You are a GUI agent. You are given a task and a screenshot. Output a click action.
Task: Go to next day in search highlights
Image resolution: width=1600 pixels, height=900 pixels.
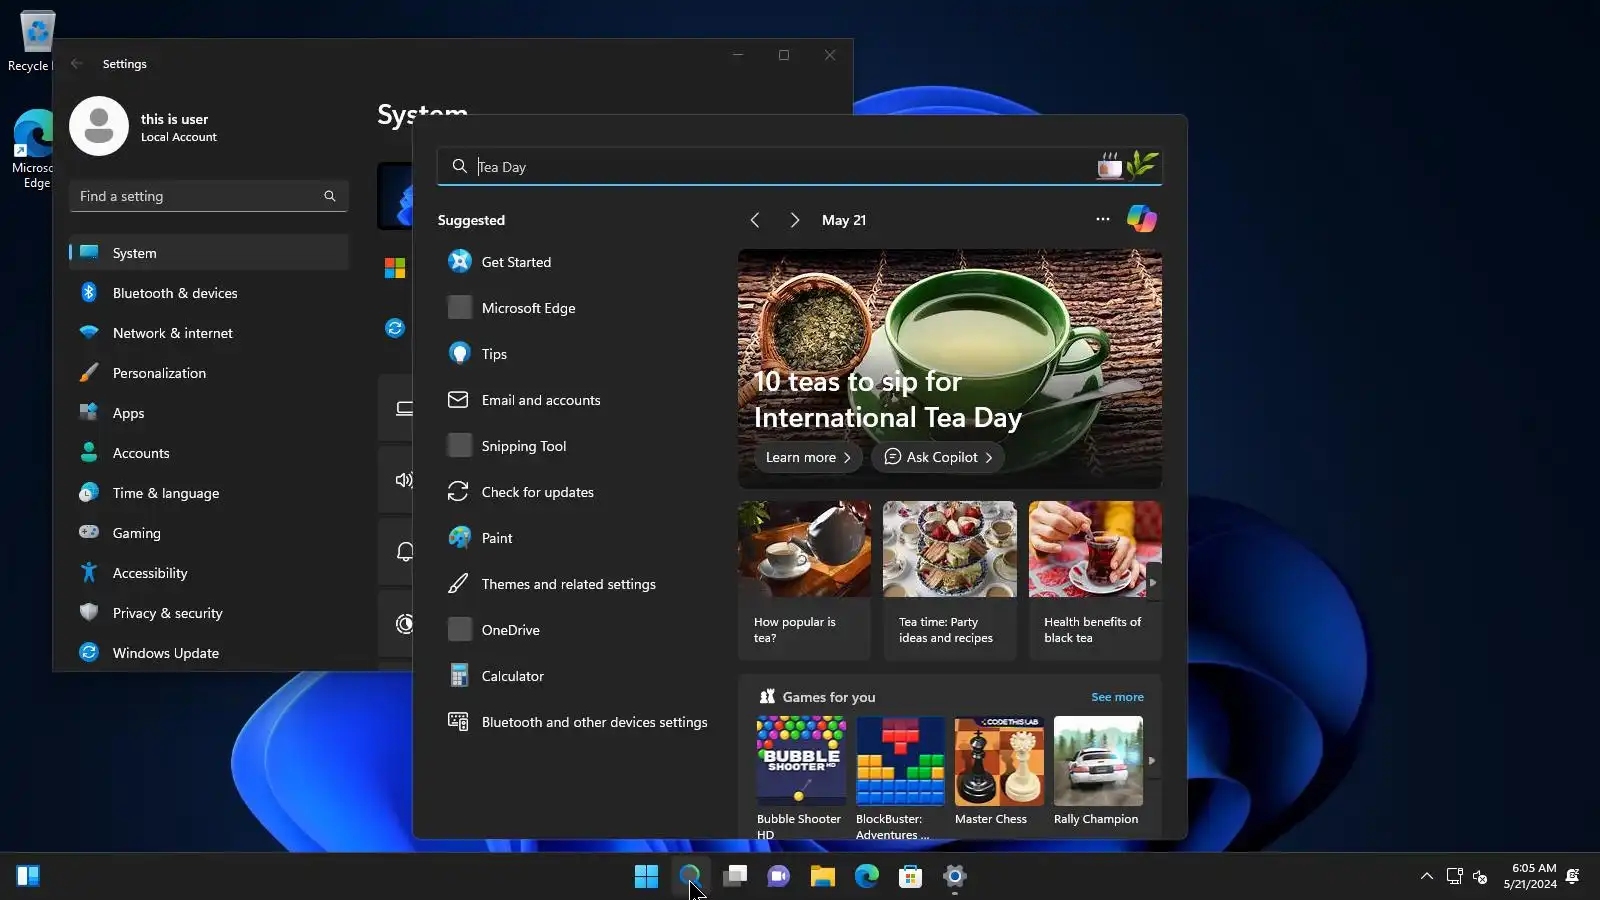tap(794, 220)
